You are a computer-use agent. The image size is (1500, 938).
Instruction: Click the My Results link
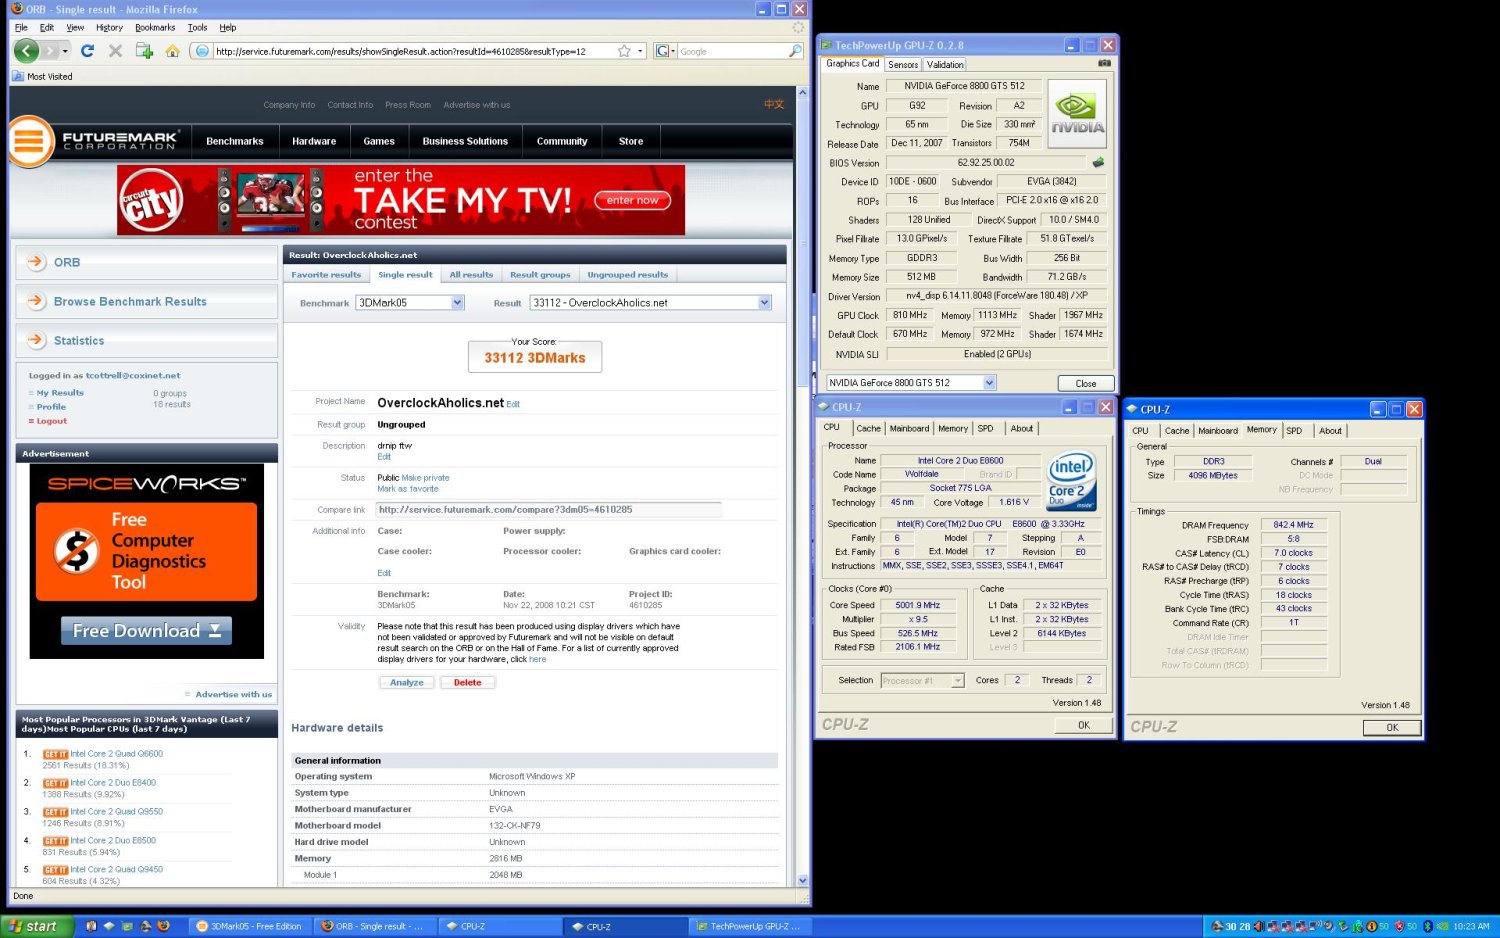pos(60,393)
